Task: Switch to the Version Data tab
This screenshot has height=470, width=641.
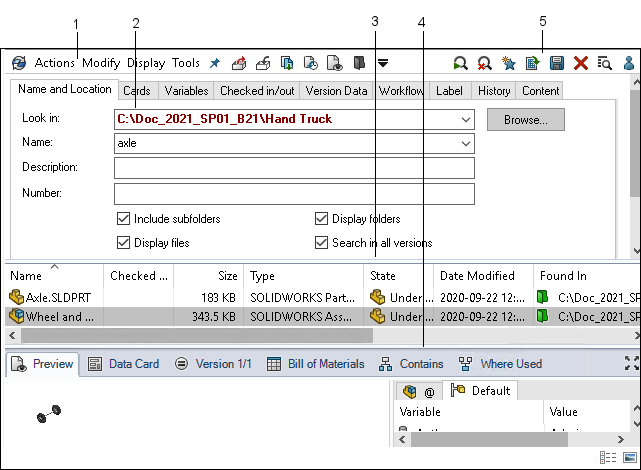Action: pyautogui.click(x=336, y=91)
